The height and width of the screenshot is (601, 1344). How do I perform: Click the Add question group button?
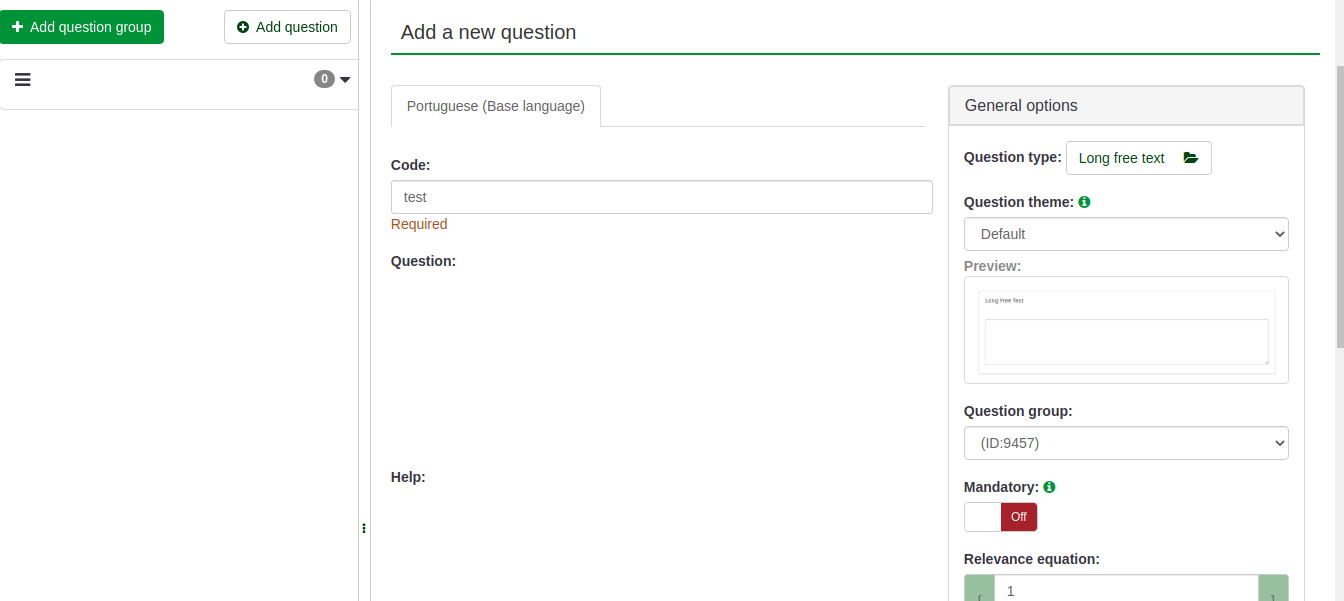[x=81, y=27]
